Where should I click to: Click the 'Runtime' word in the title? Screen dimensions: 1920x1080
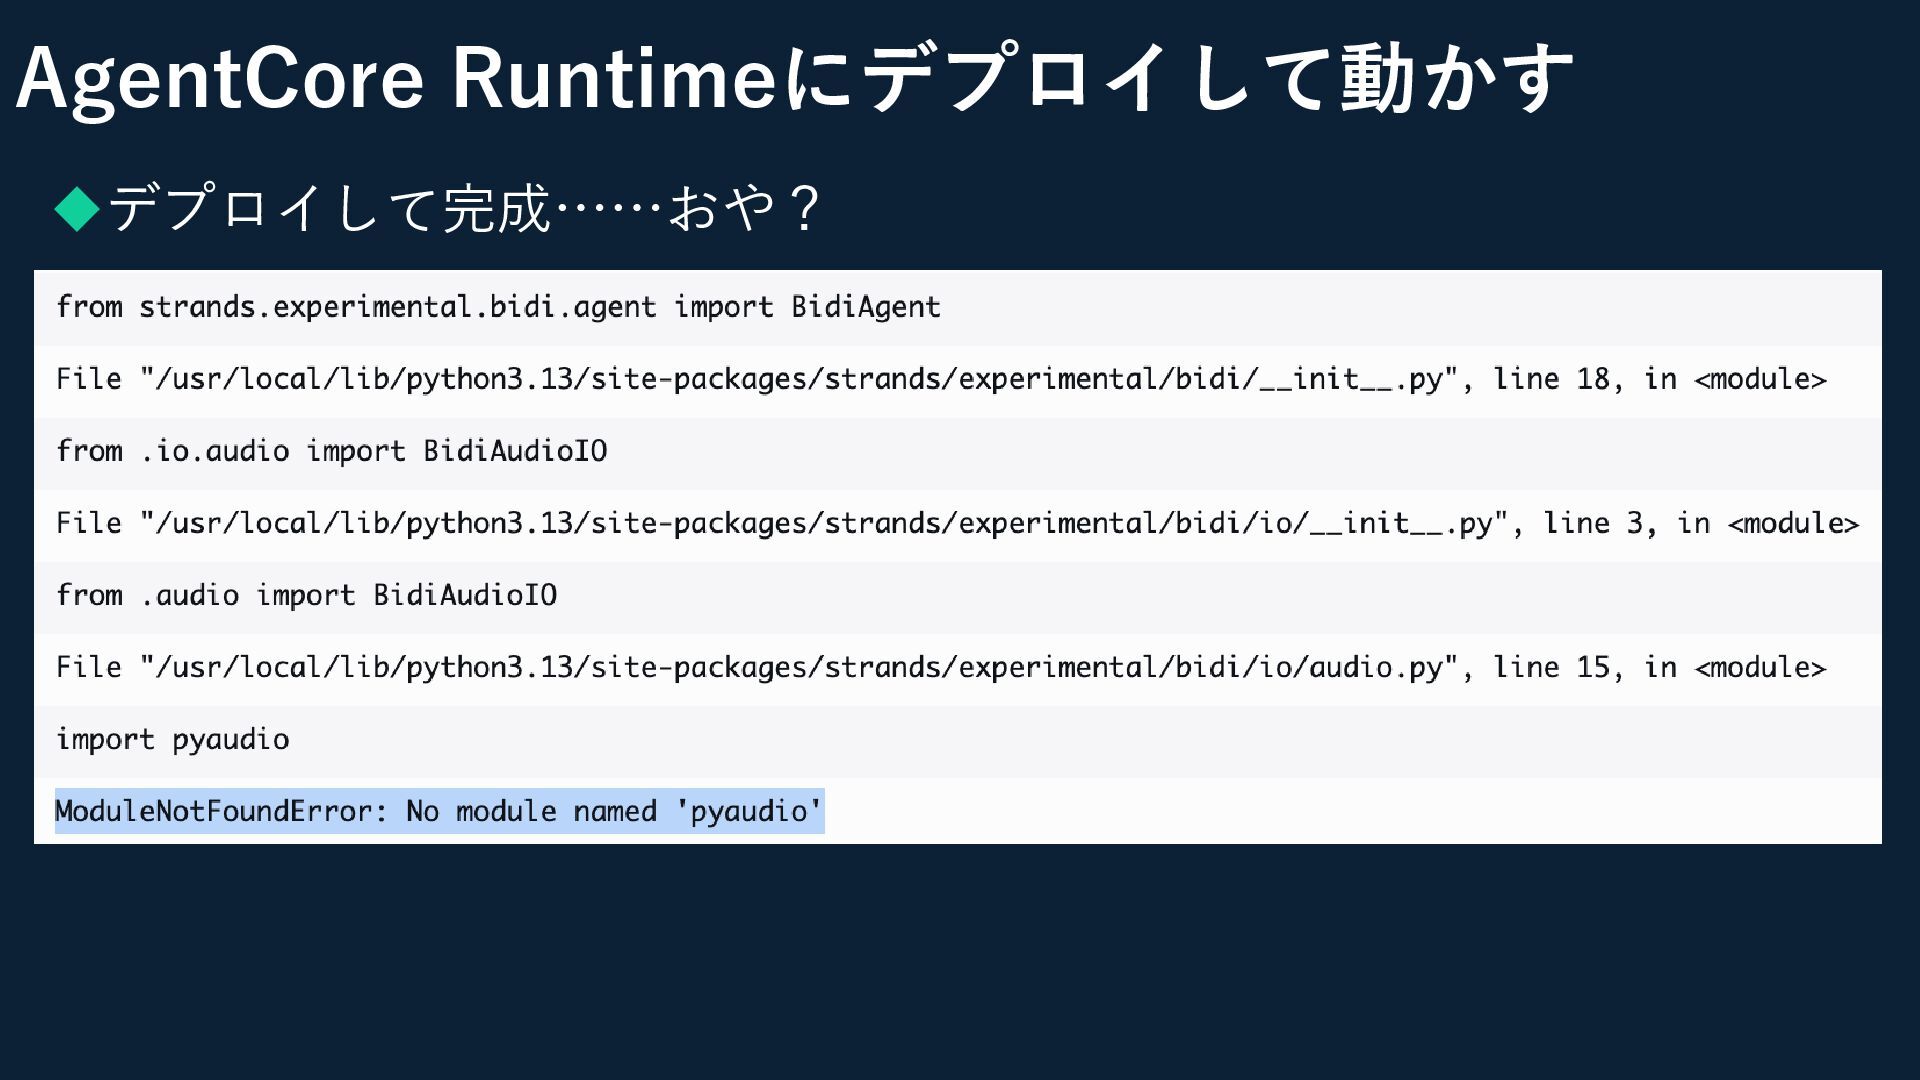click(614, 78)
